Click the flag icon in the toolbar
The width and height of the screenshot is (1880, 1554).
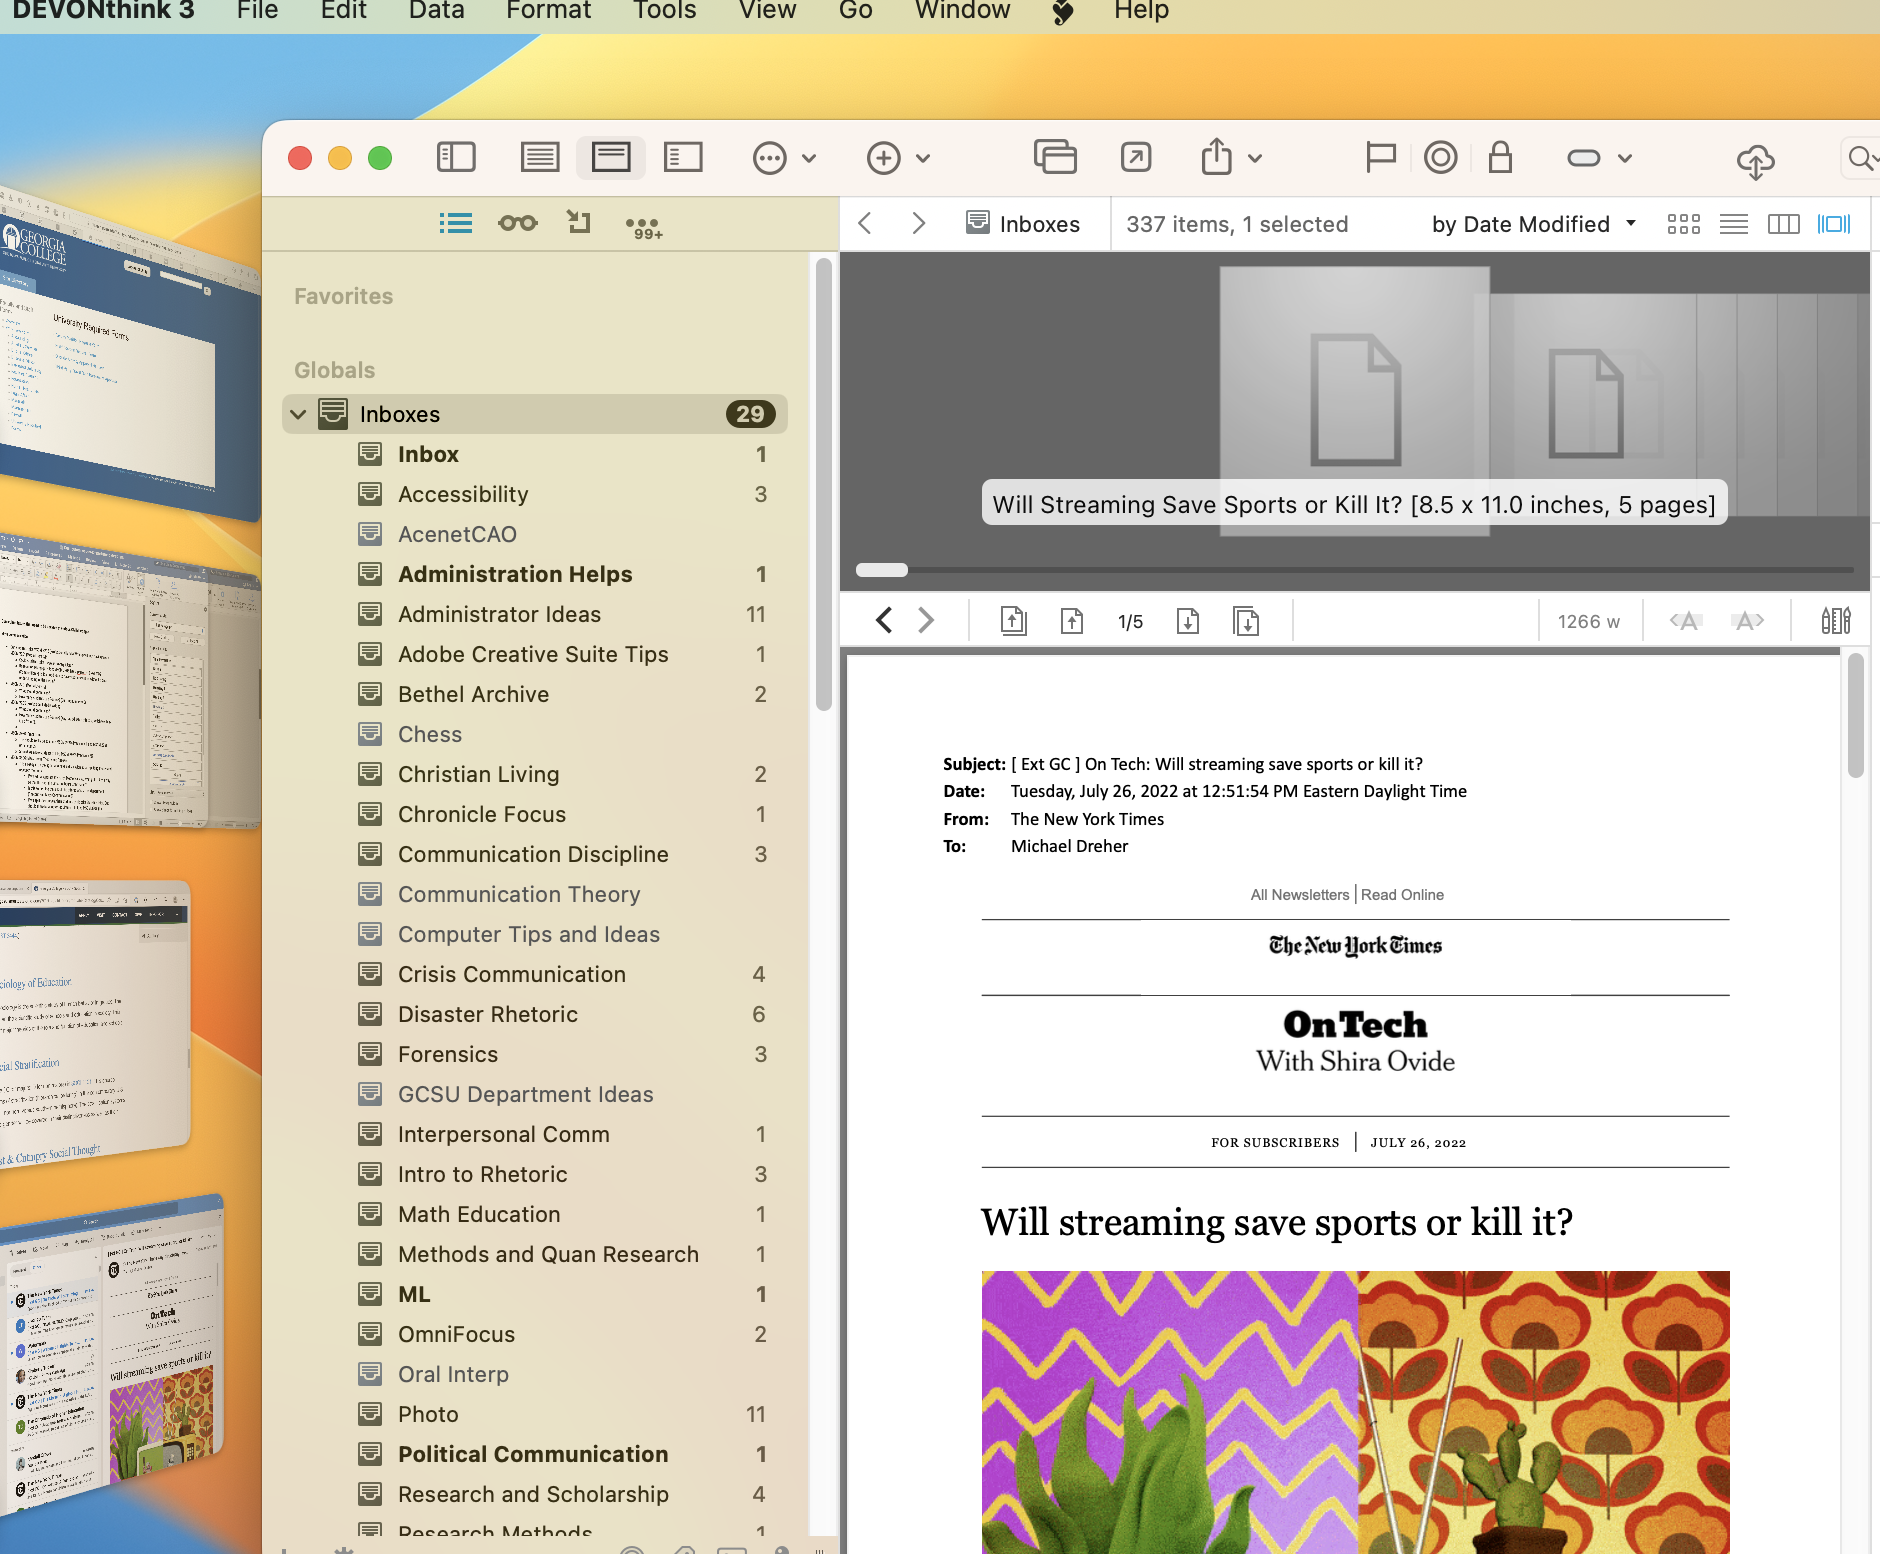pyautogui.click(x=1379, y=157)
